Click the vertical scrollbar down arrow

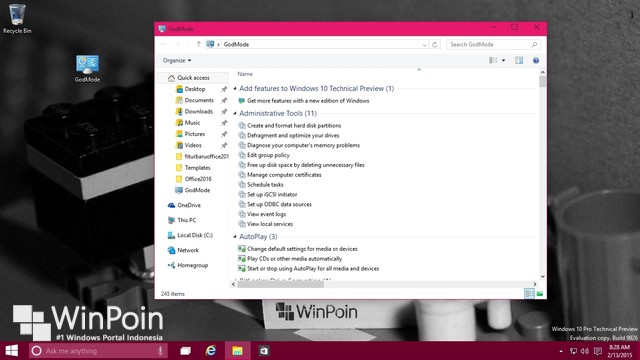point(542,276)
